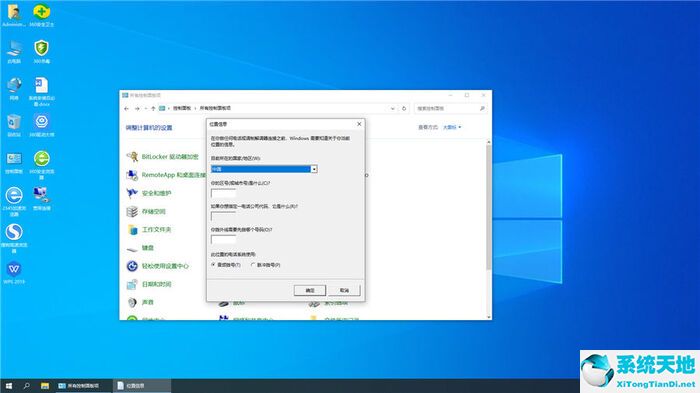700x393 pixels.
Task: Open 安全和维护 flag icon item
Action: tap(149, 193)
